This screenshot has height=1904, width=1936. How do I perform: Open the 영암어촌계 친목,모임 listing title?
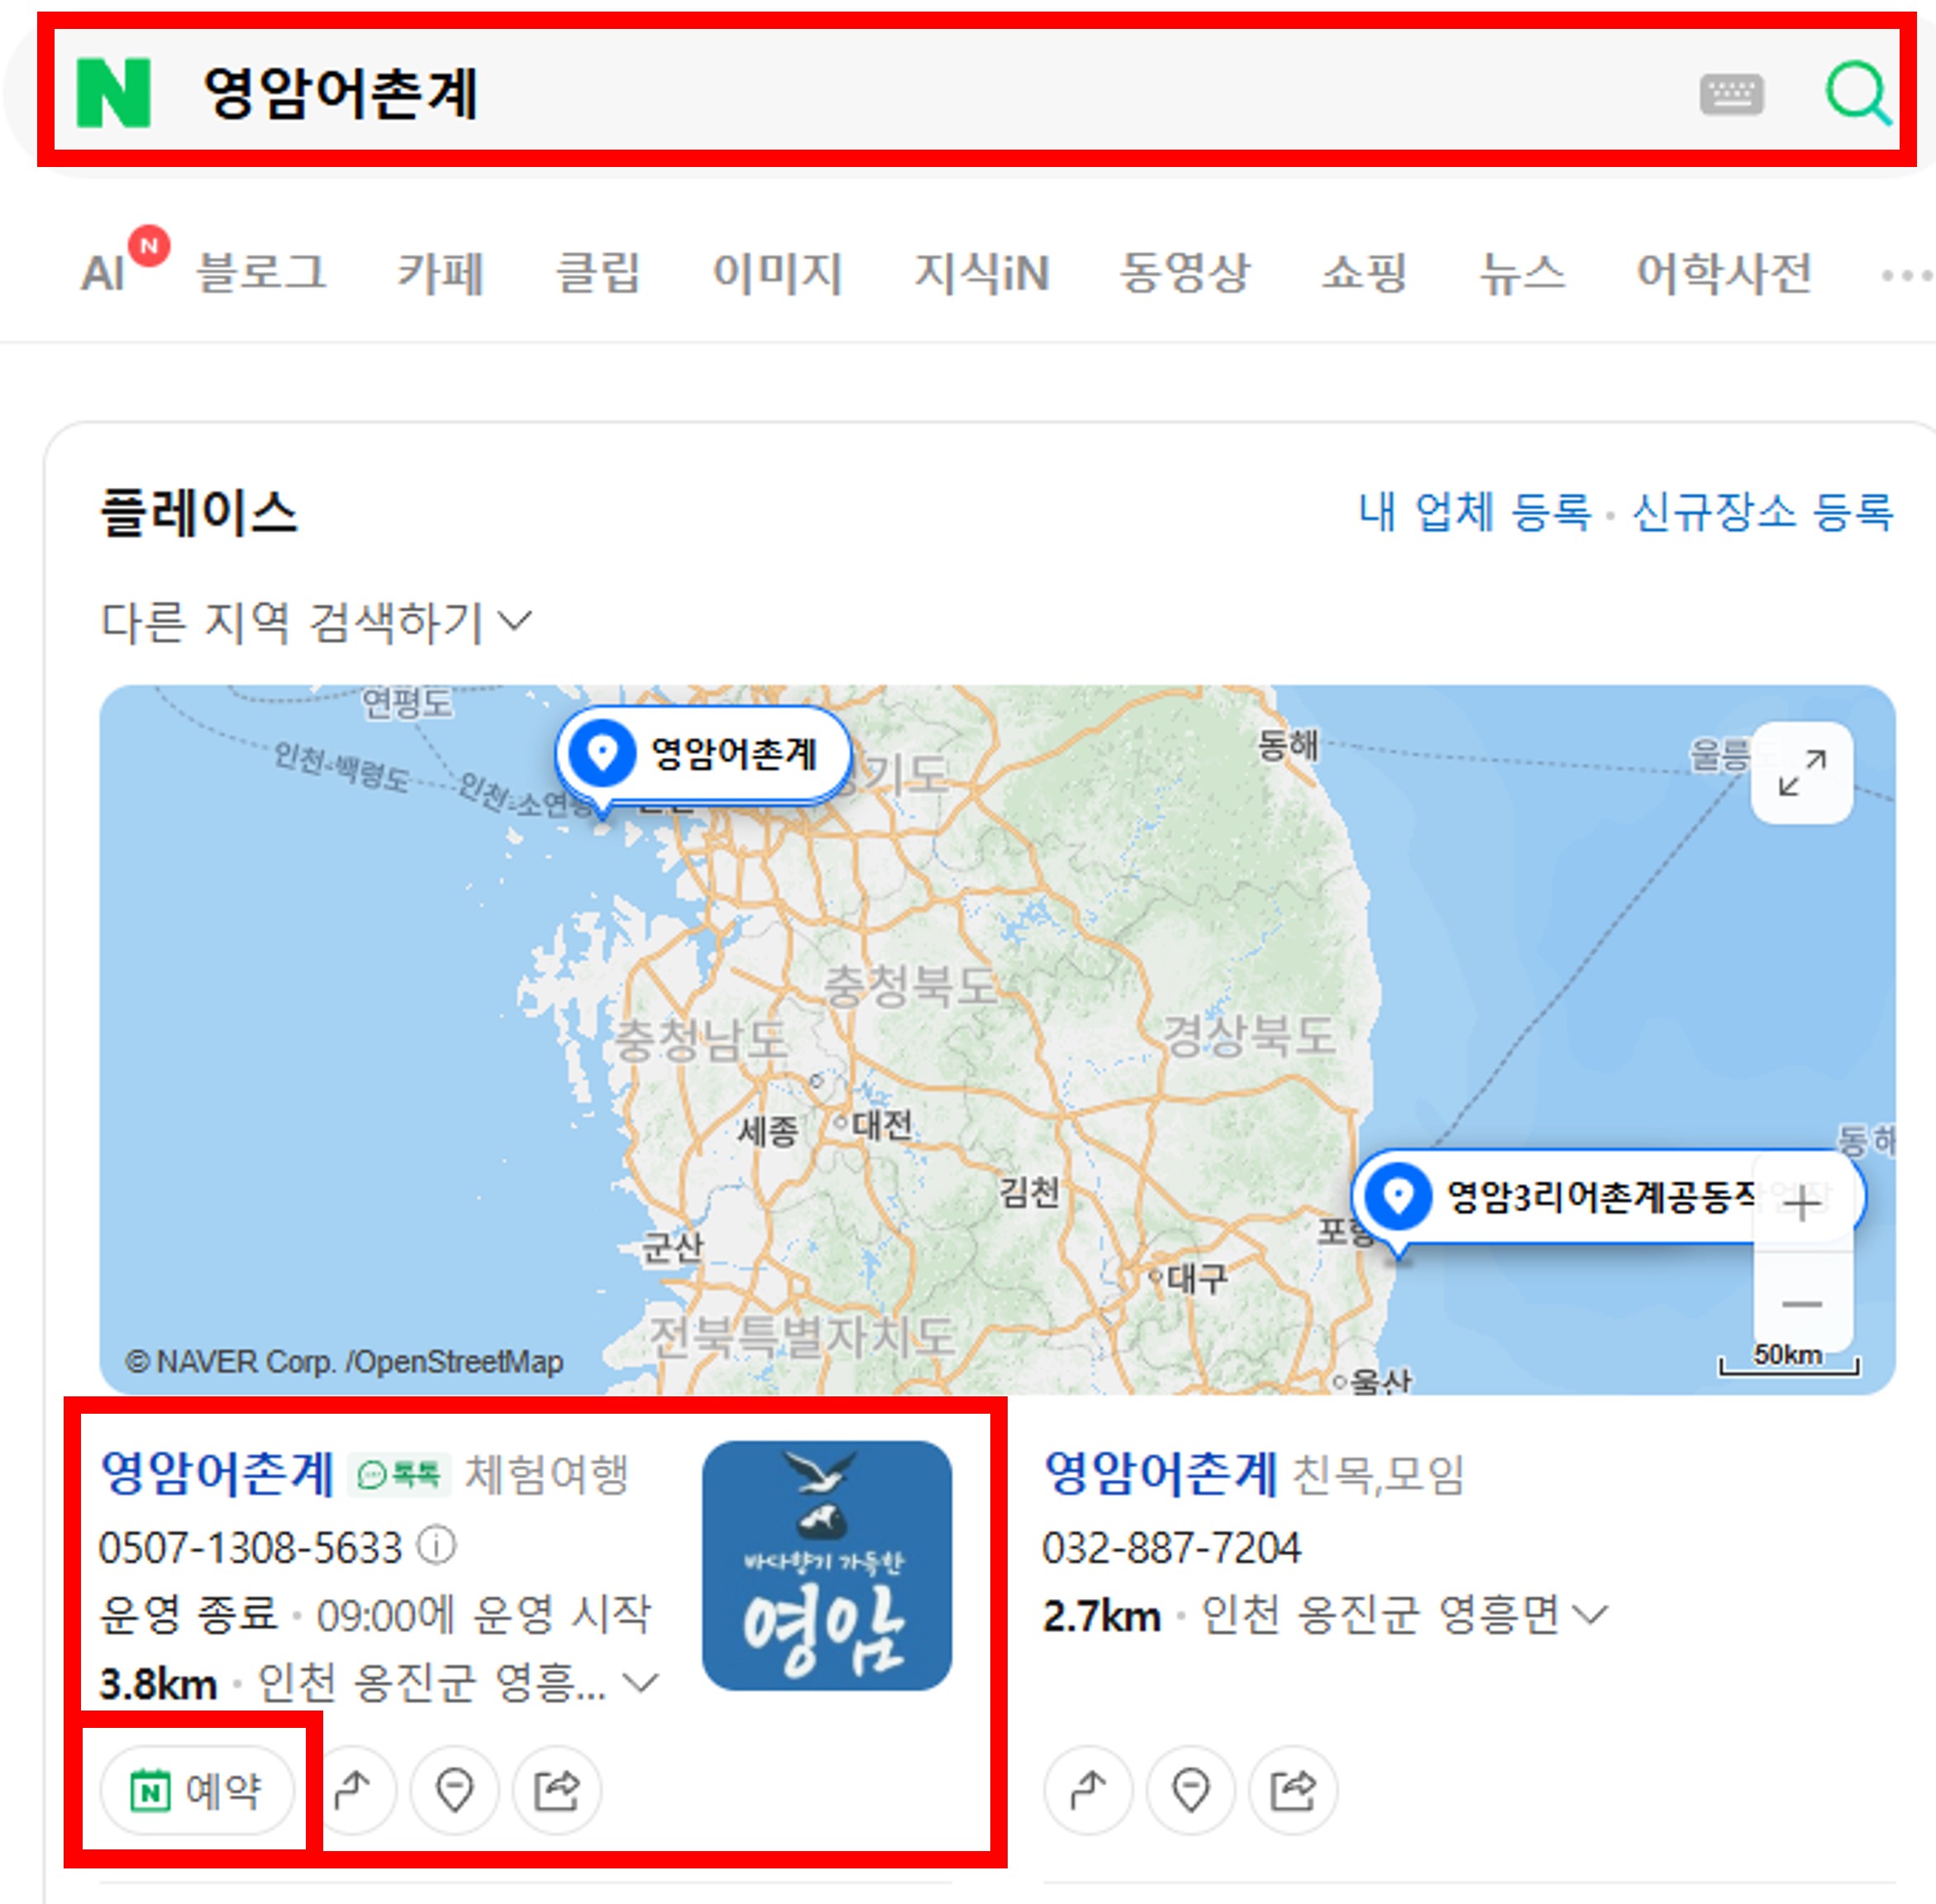(1160, 1474)
